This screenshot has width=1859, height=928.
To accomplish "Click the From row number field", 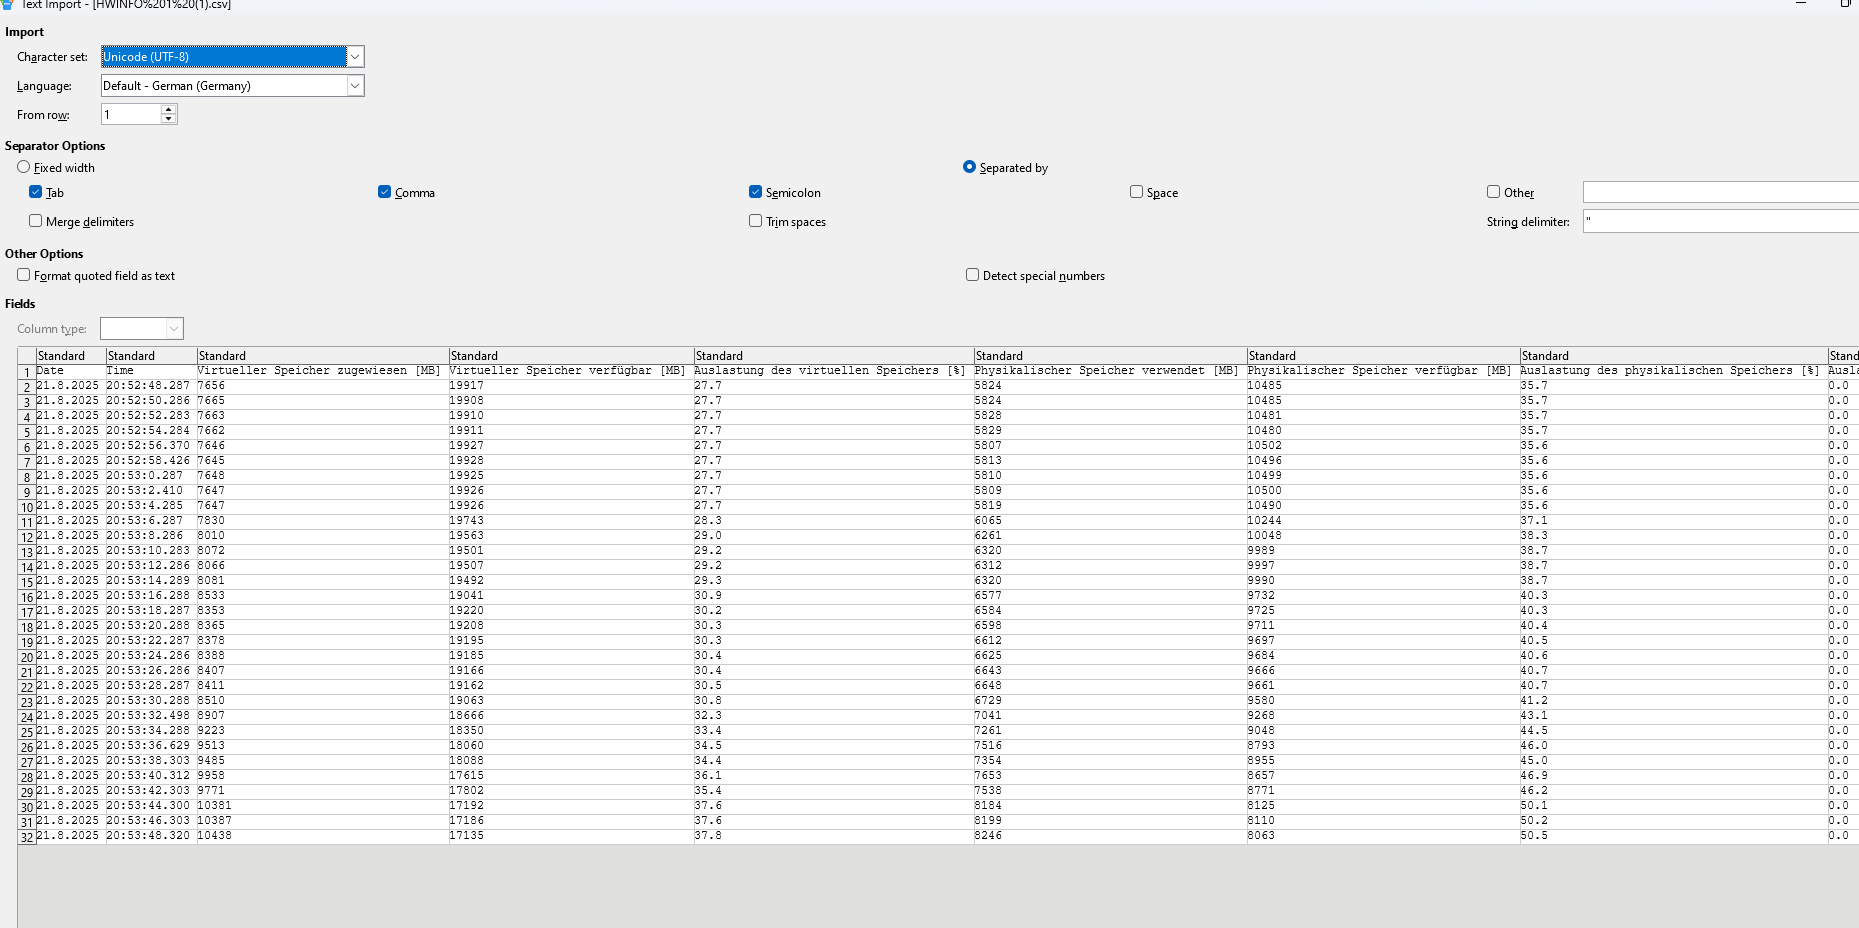I will 131,115.
